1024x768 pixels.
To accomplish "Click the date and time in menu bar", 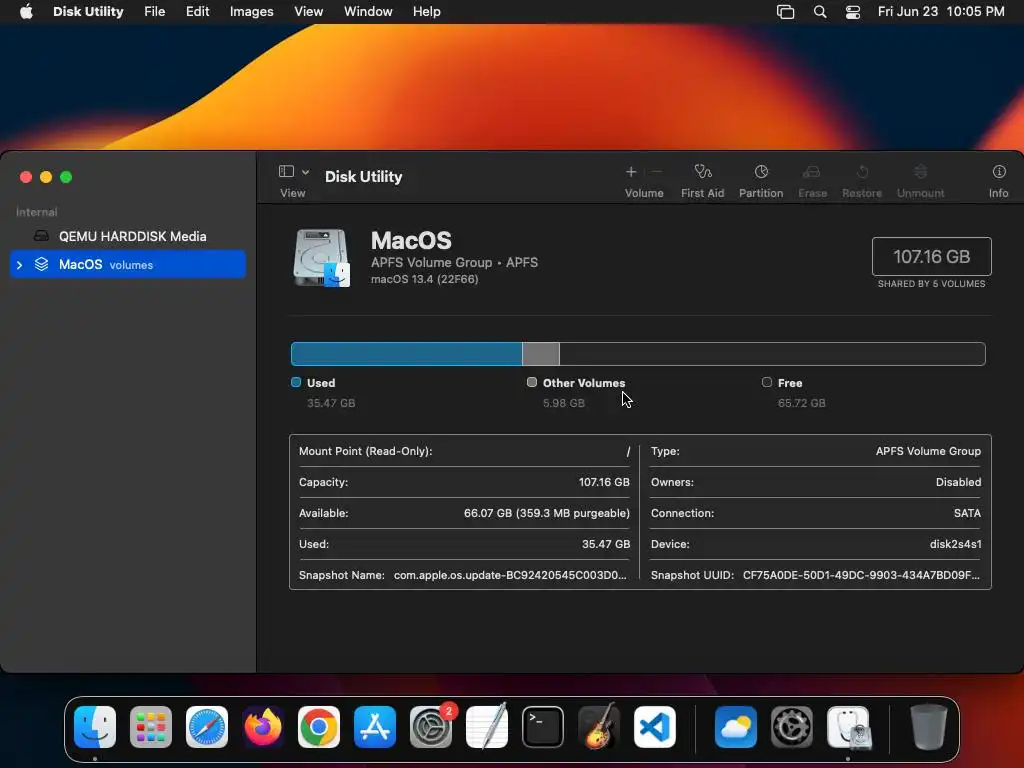I will point(941,12).
